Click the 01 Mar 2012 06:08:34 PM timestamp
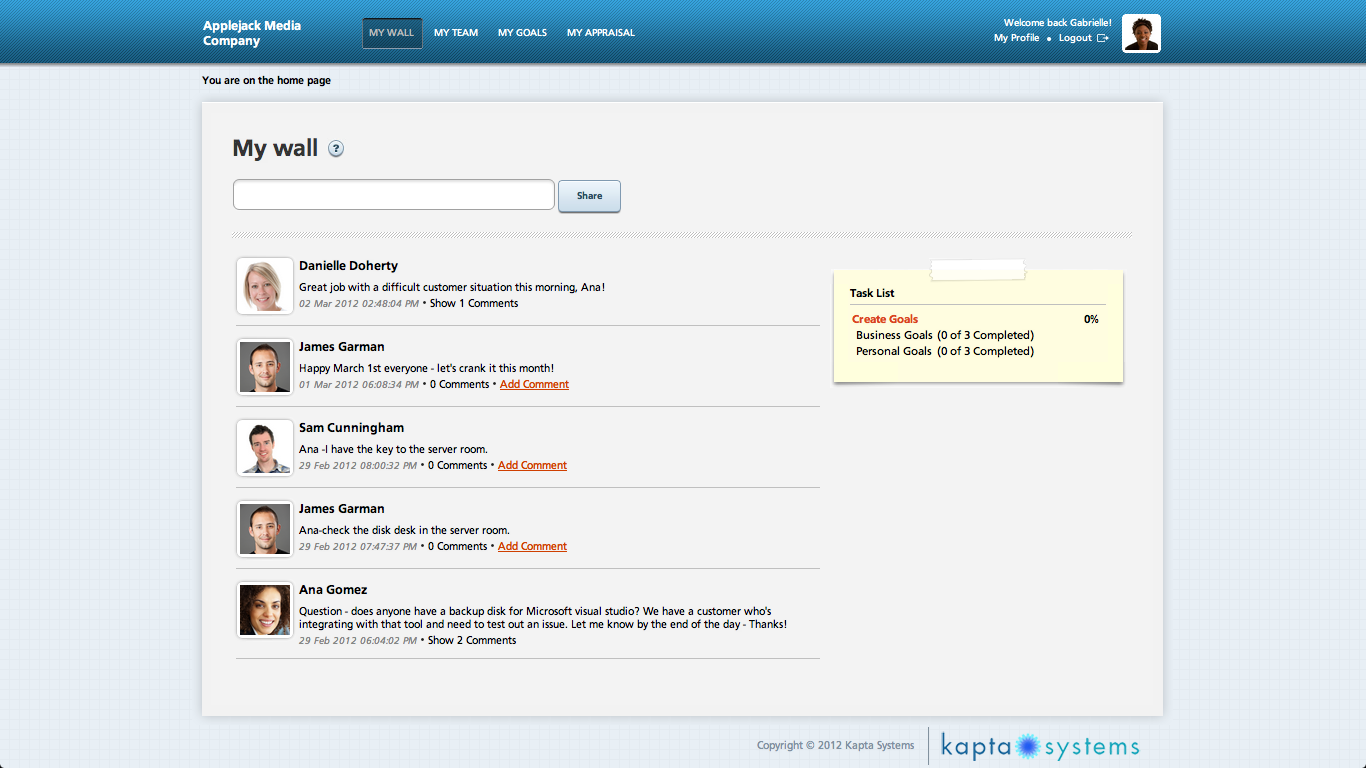This screenshot has width=1366, height=768. coord(359,384)
